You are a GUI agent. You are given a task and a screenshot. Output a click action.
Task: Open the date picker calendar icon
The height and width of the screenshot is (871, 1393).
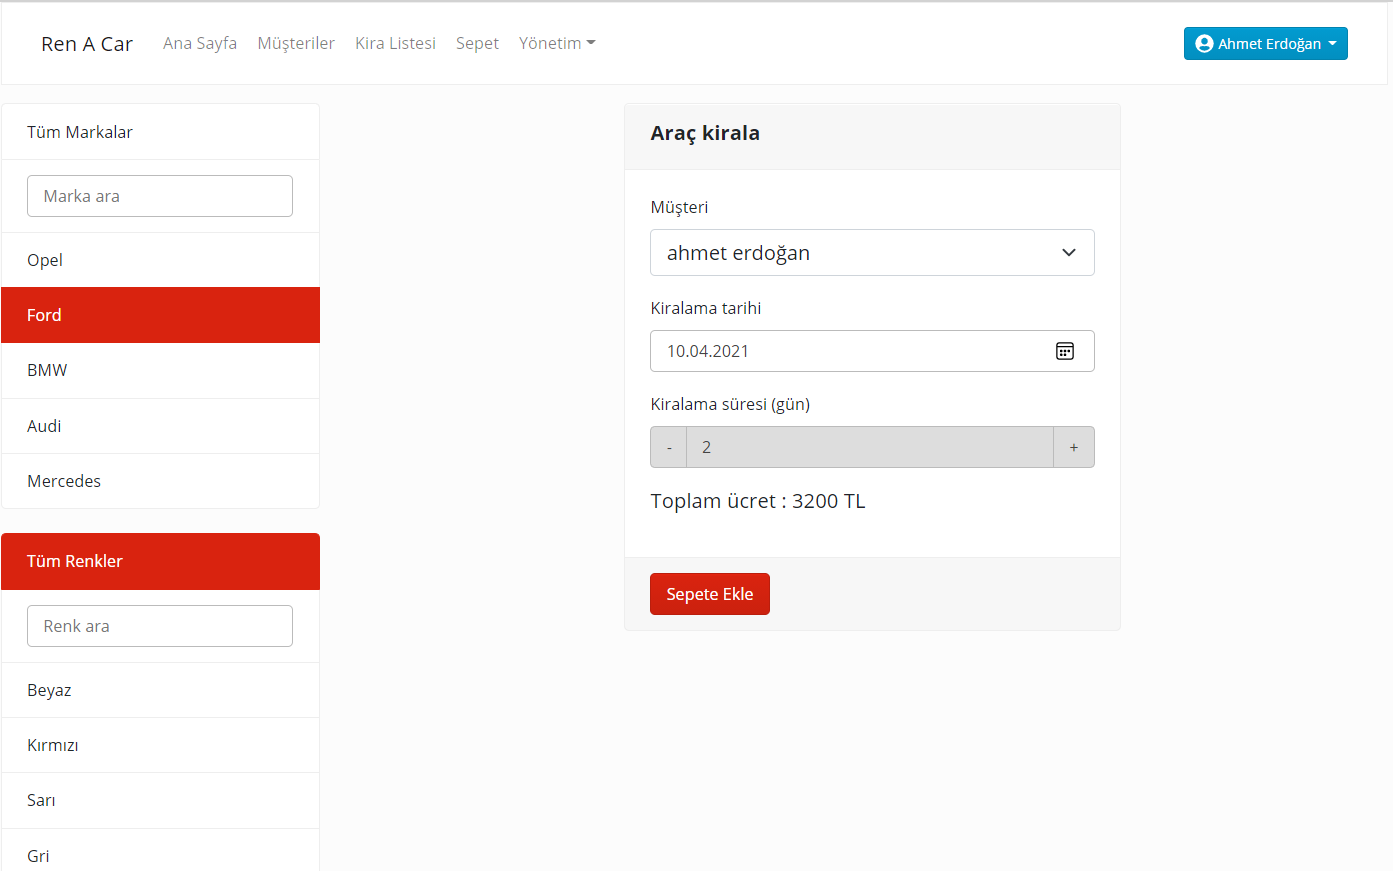pos(1065,351)
